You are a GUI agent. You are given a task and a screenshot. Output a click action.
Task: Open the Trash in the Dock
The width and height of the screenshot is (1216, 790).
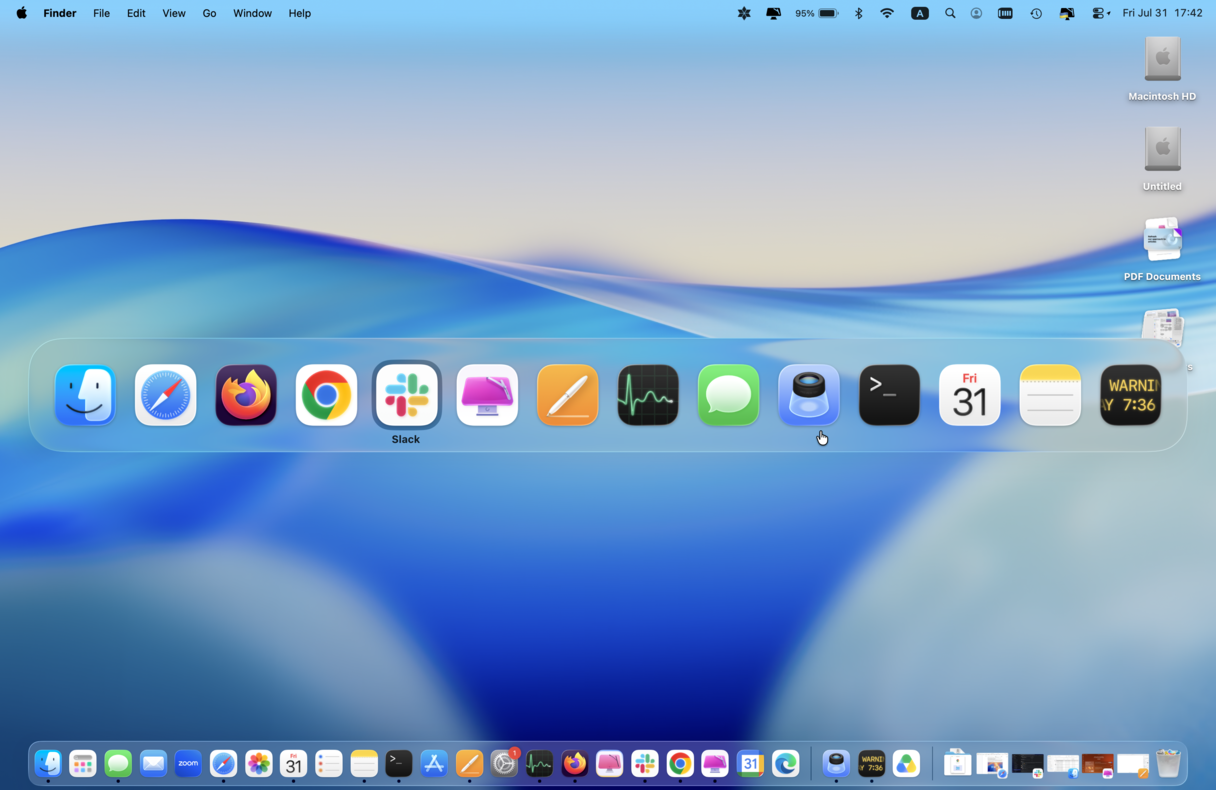coord(1168,764)
